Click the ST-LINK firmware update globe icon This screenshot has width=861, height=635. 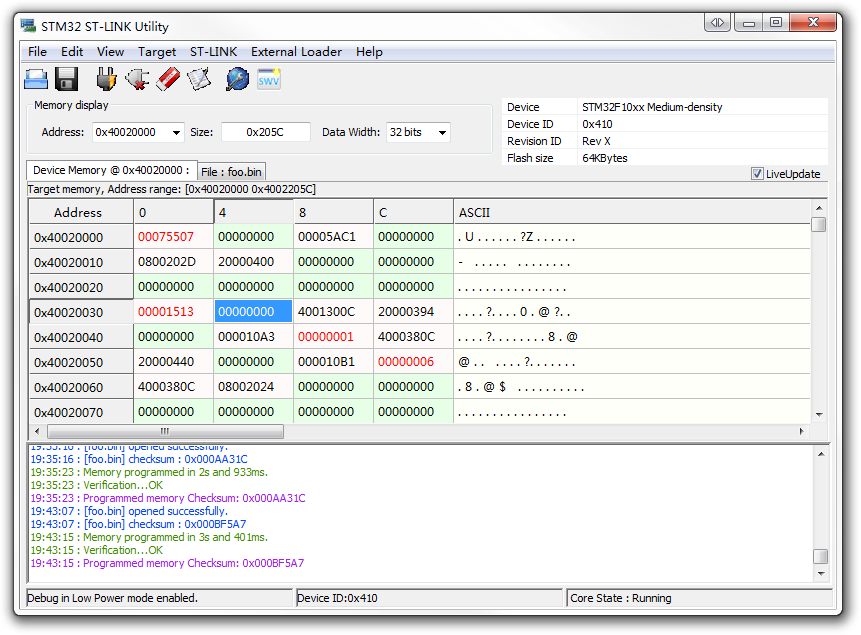click(237, 80)
